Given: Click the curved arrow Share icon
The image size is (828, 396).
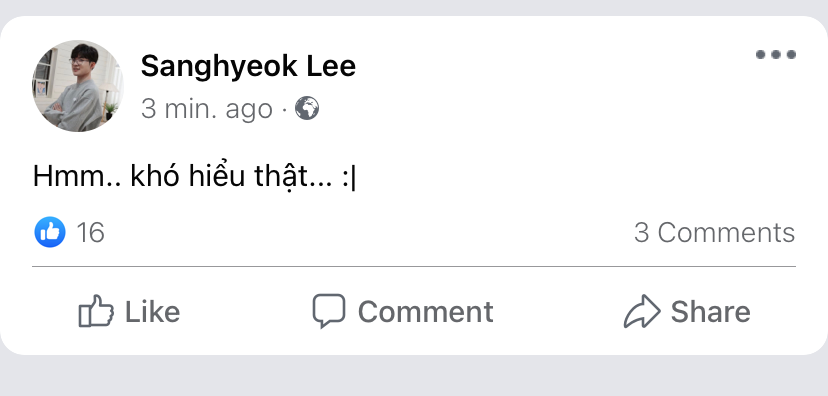Looking at the screenshot, I should pos(642,312).
